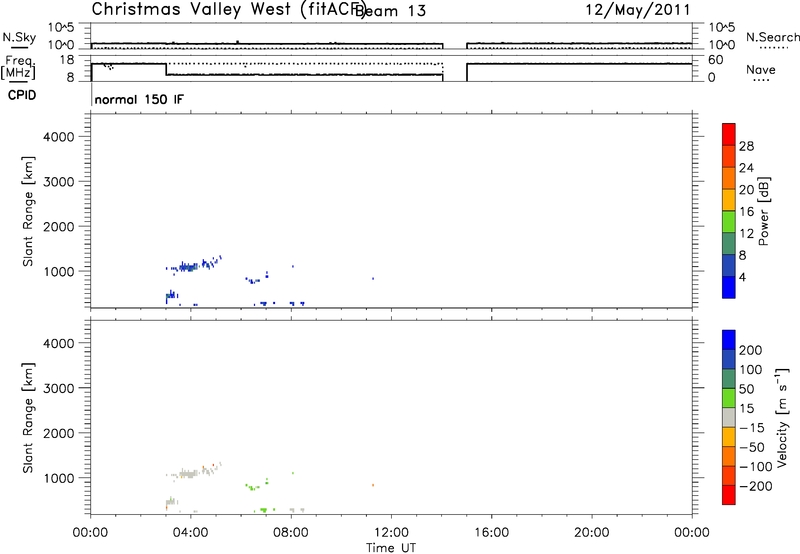Click the 4000 tick label on power panel
This screenshot has width=800, height=554.
pyautogui.click(x=59, y=137)
